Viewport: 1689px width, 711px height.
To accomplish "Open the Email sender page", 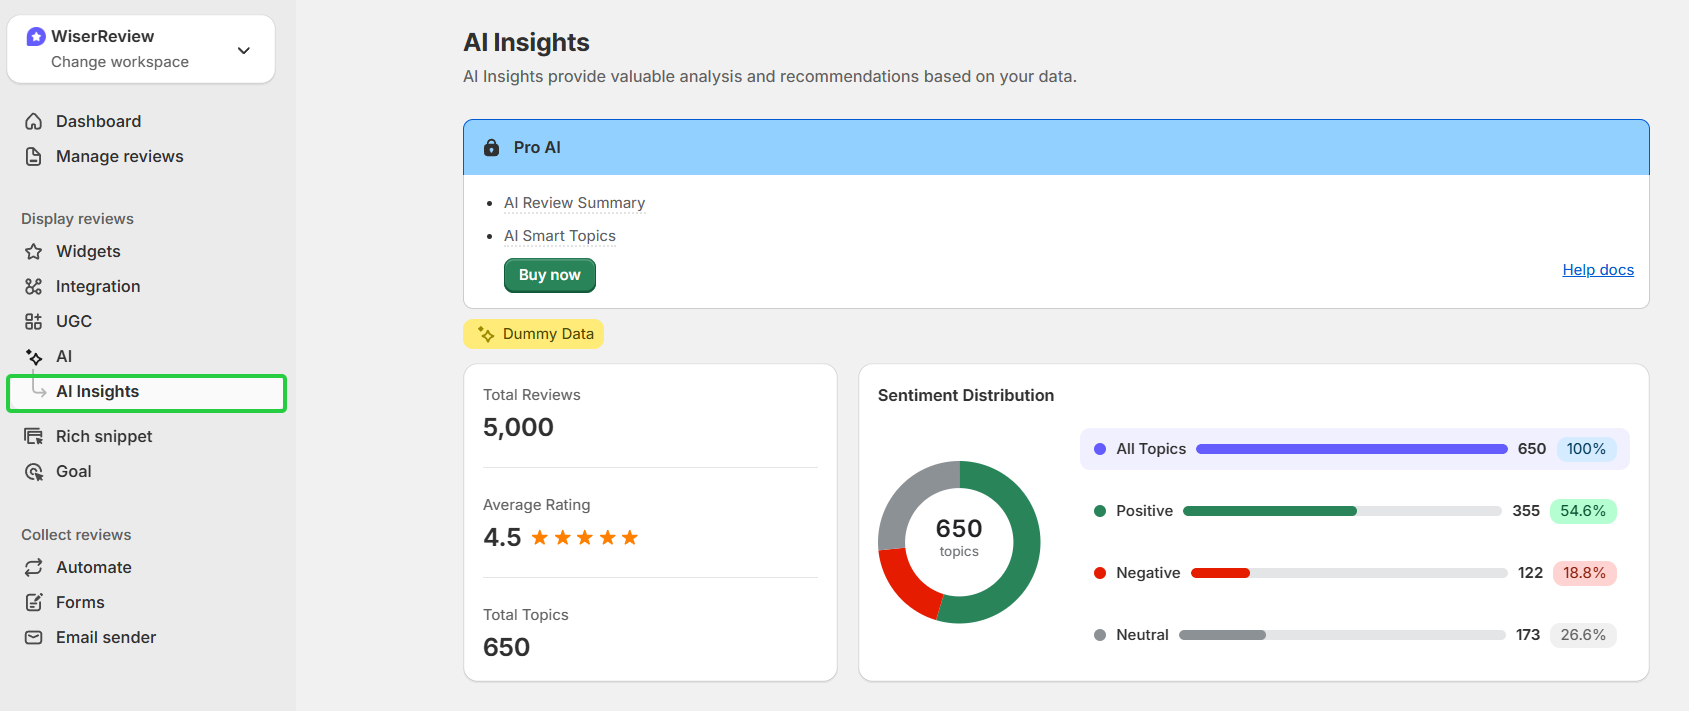I will pyautogui.click(x=106, y=637).
